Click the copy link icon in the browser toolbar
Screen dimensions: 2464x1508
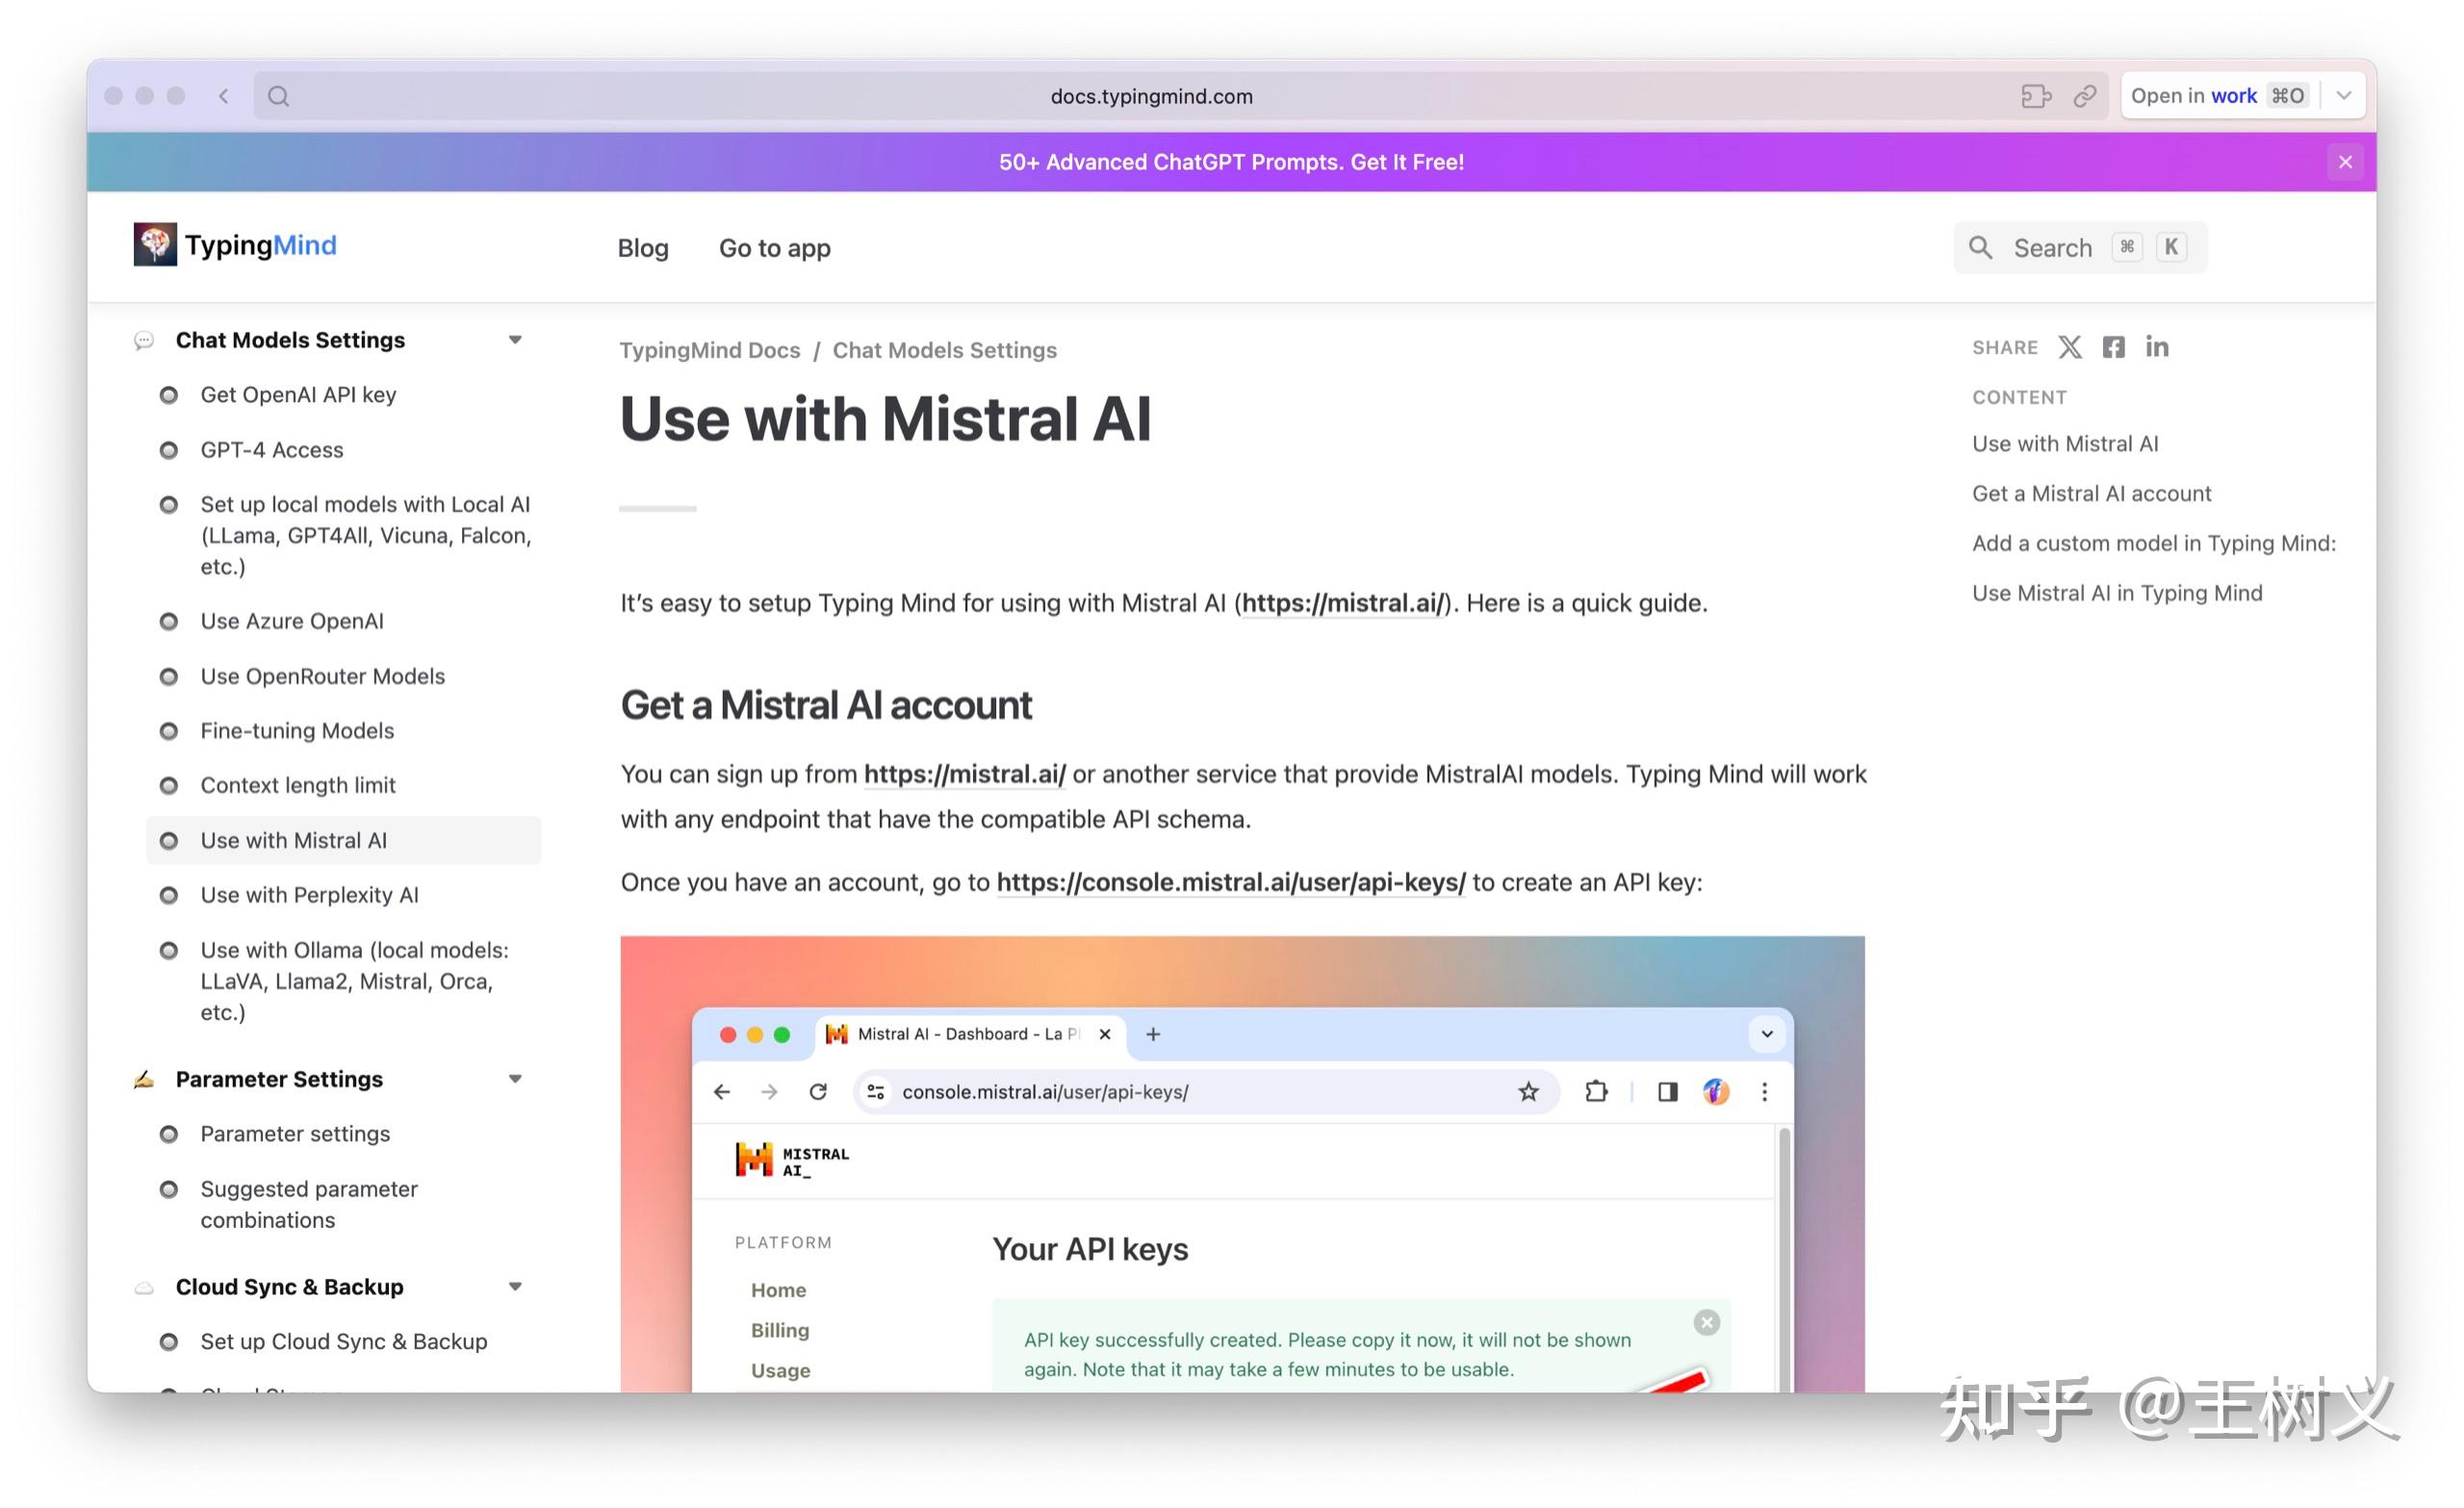pyautogui.click(x=2085, y=95)
